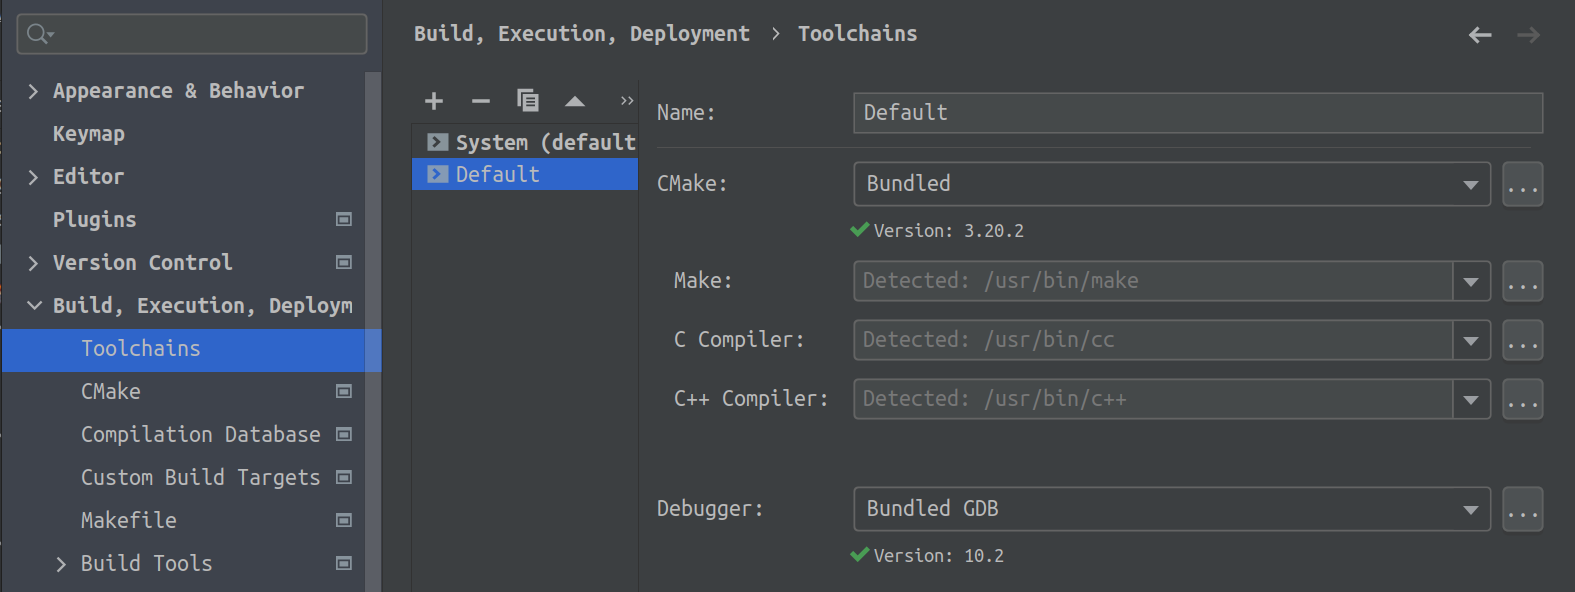Open the Make executable dropdown
Image resolution: width=1575 pixels, height=592 pixels.
[1470, 281]
